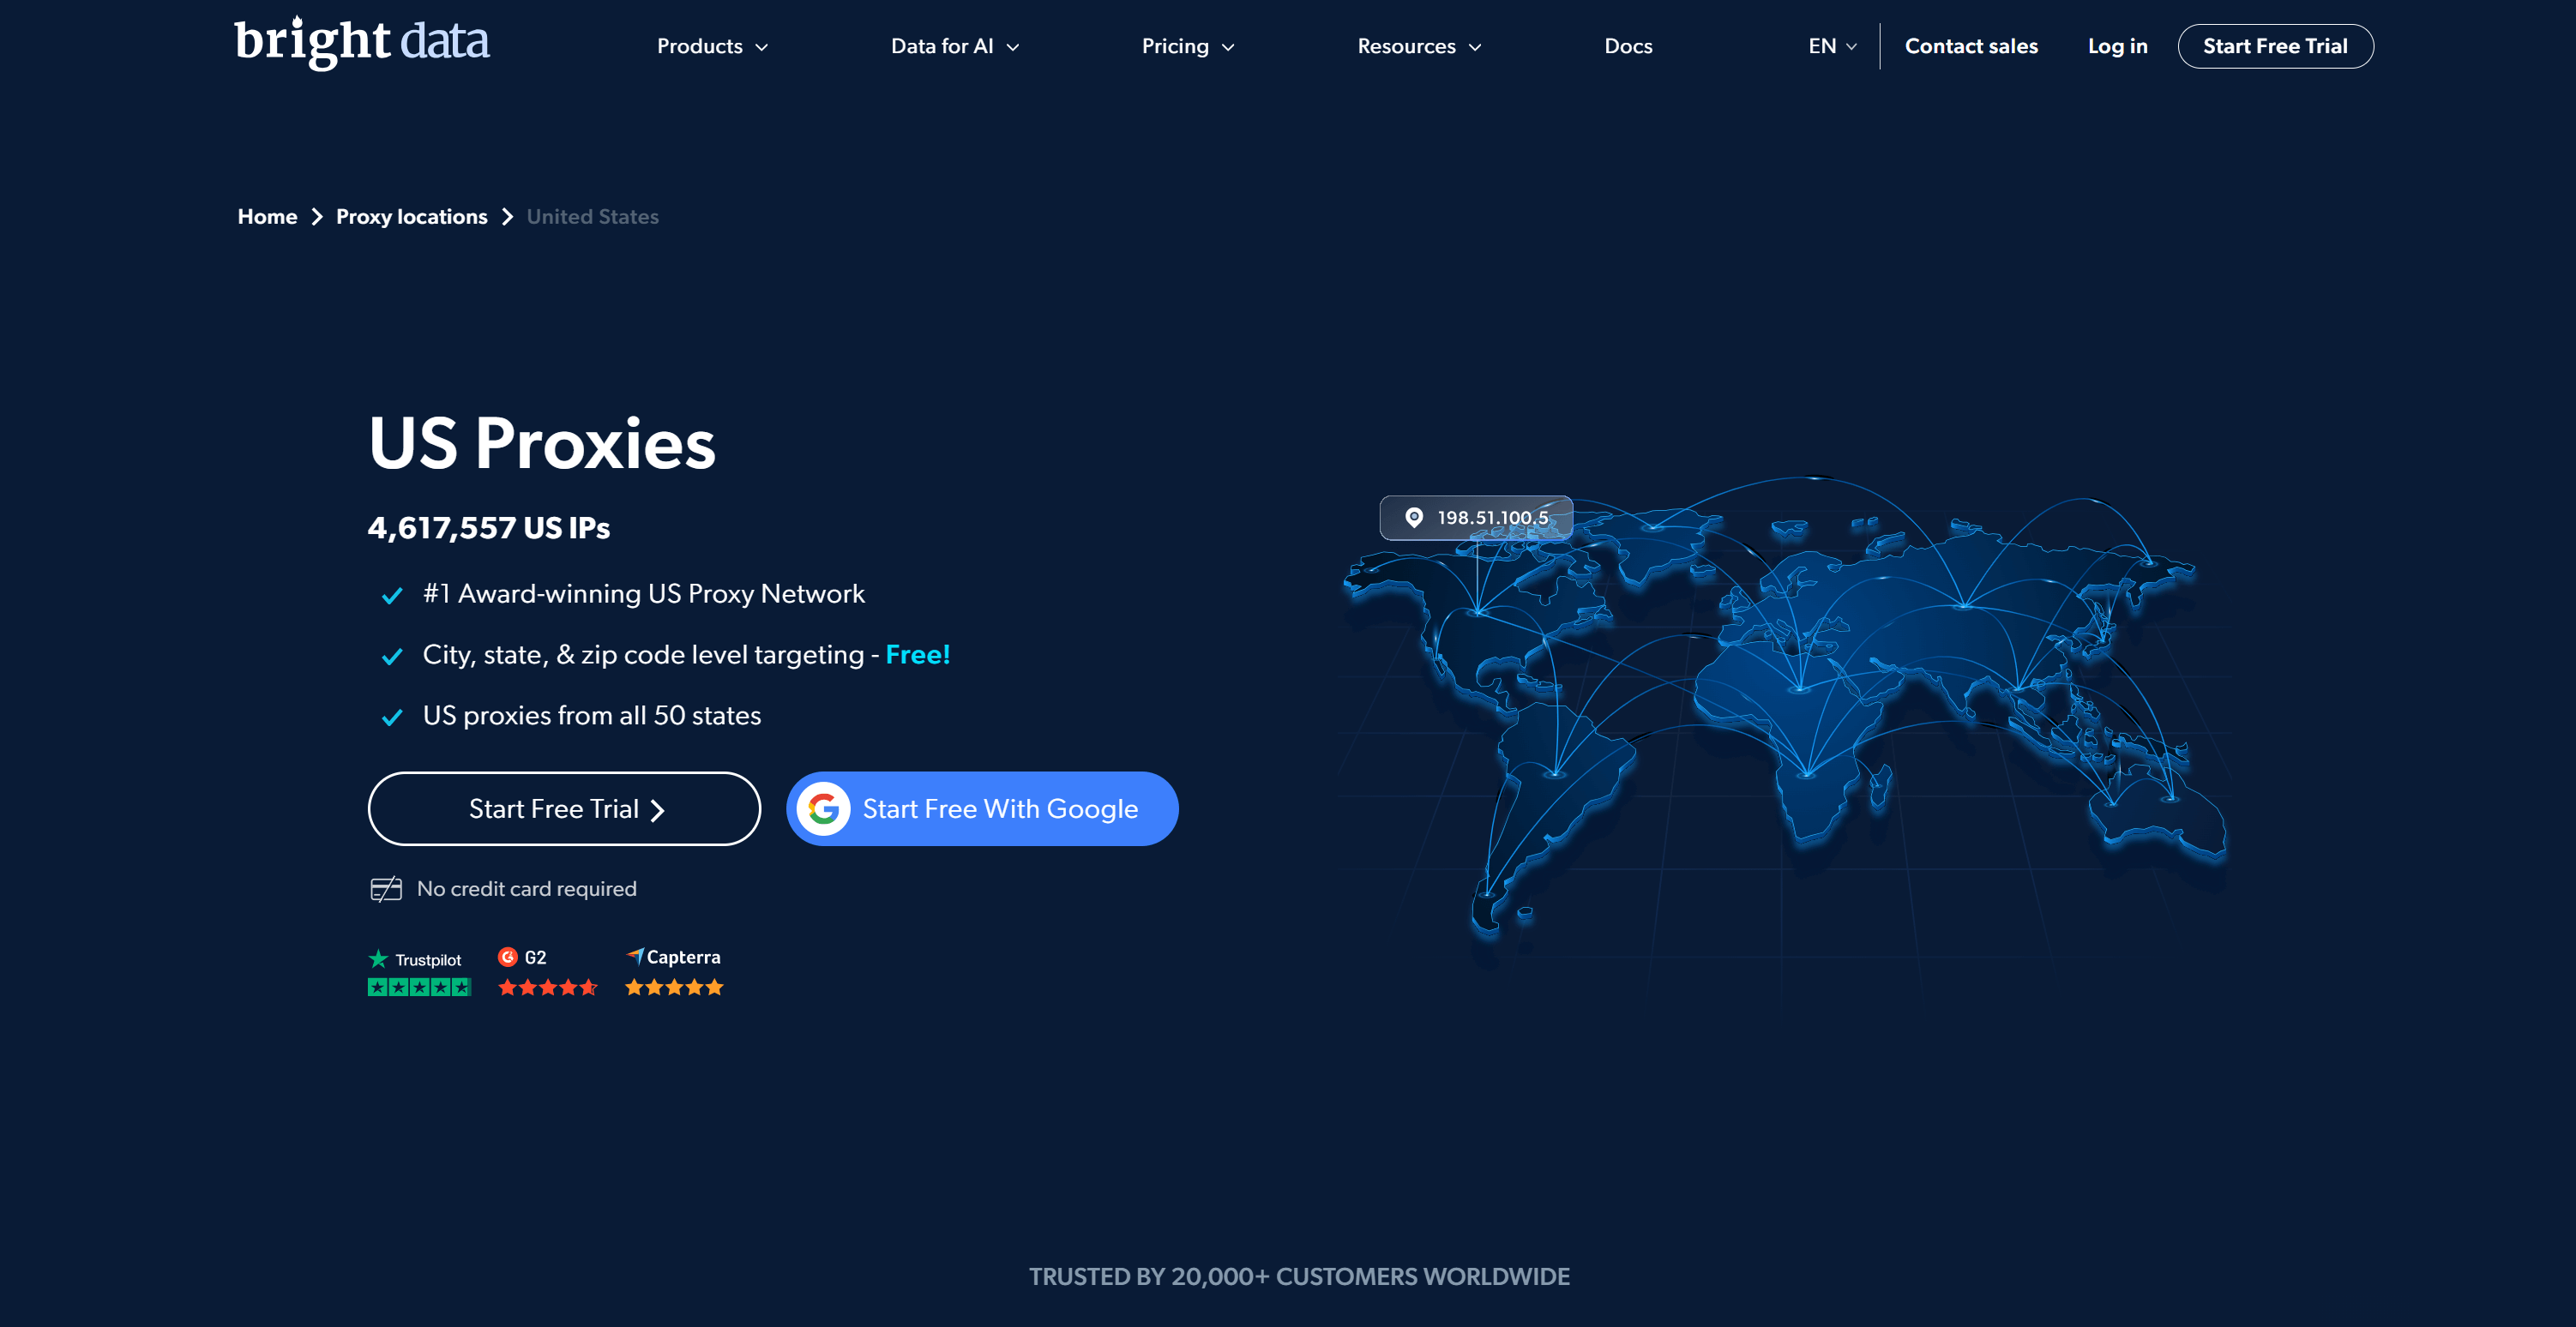
Task: Open the Pricing menu
Action: tap(1187, 46)
